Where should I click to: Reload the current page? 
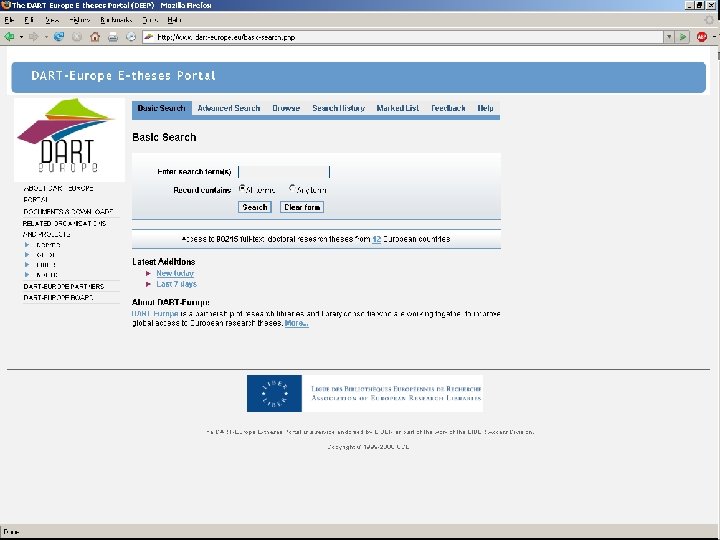(59, 37)
